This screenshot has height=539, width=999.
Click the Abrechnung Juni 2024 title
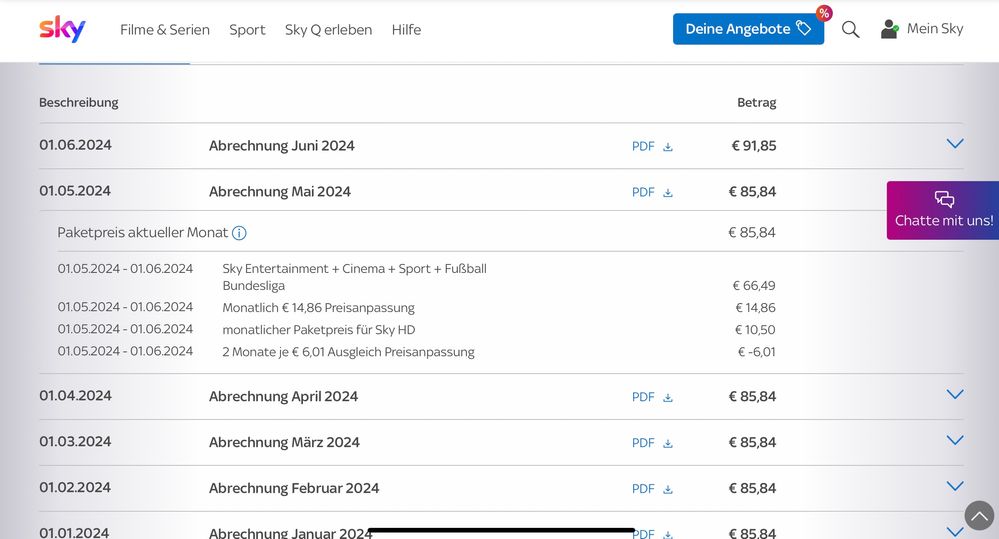point(282,146)
